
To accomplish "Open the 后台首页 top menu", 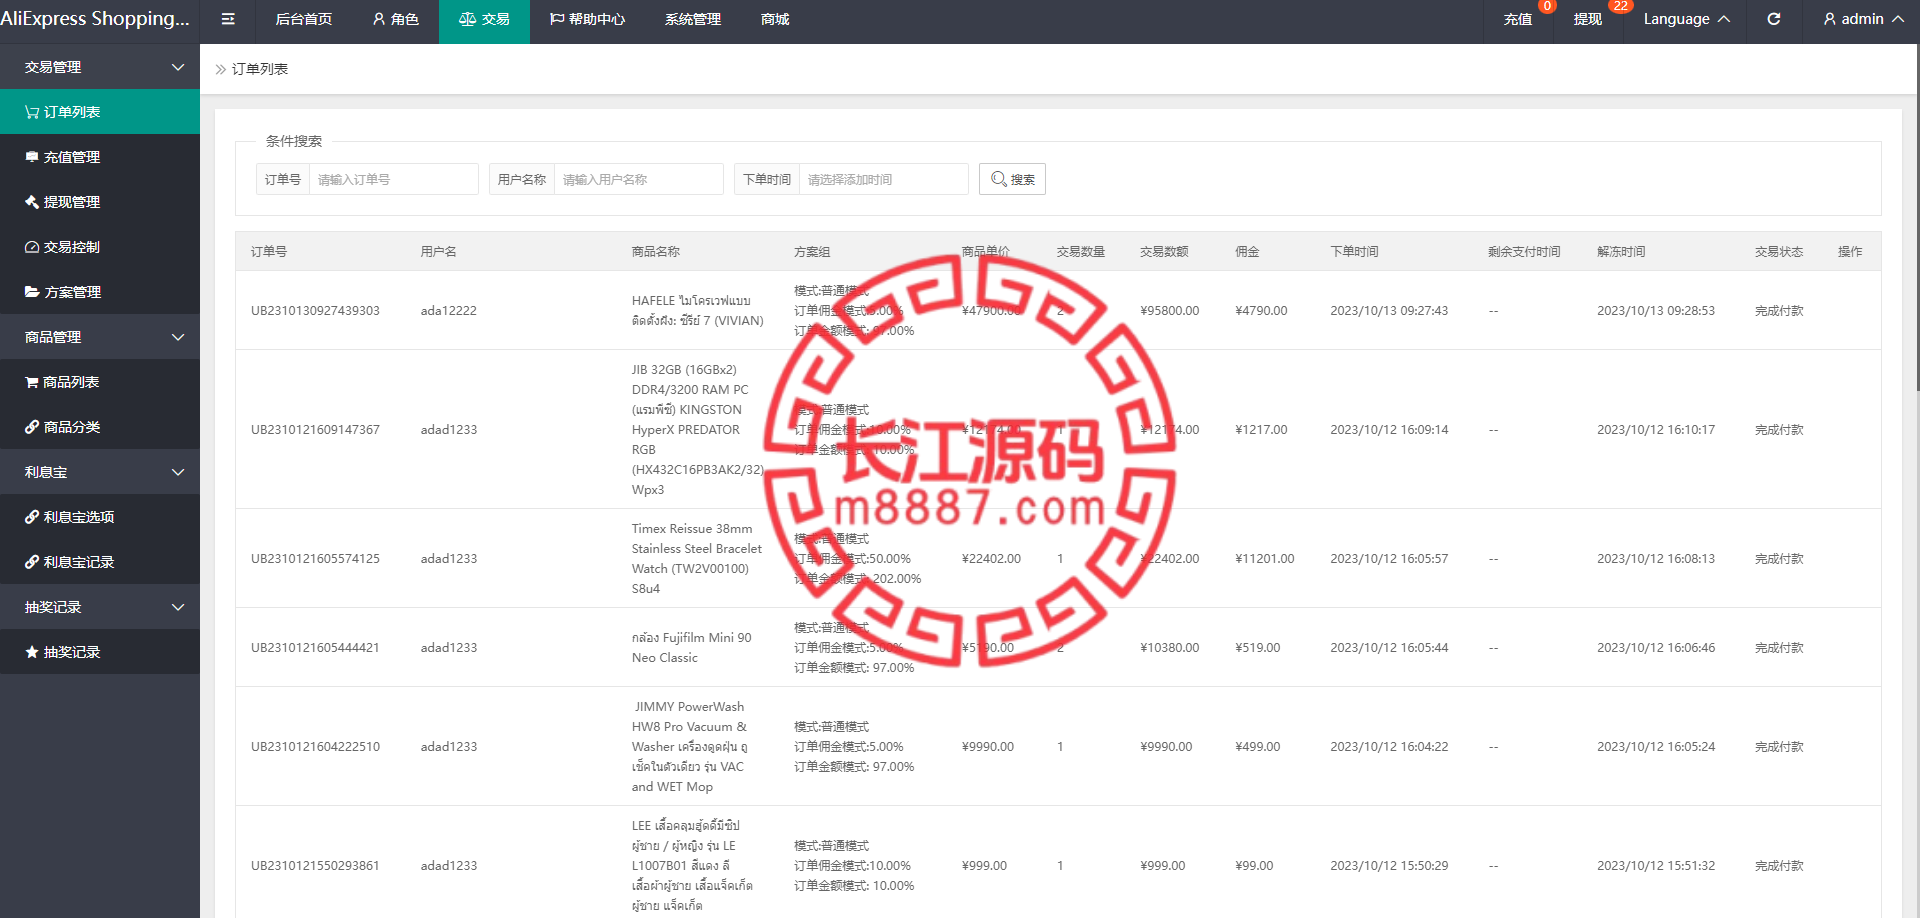I will [x=303, y=19].
